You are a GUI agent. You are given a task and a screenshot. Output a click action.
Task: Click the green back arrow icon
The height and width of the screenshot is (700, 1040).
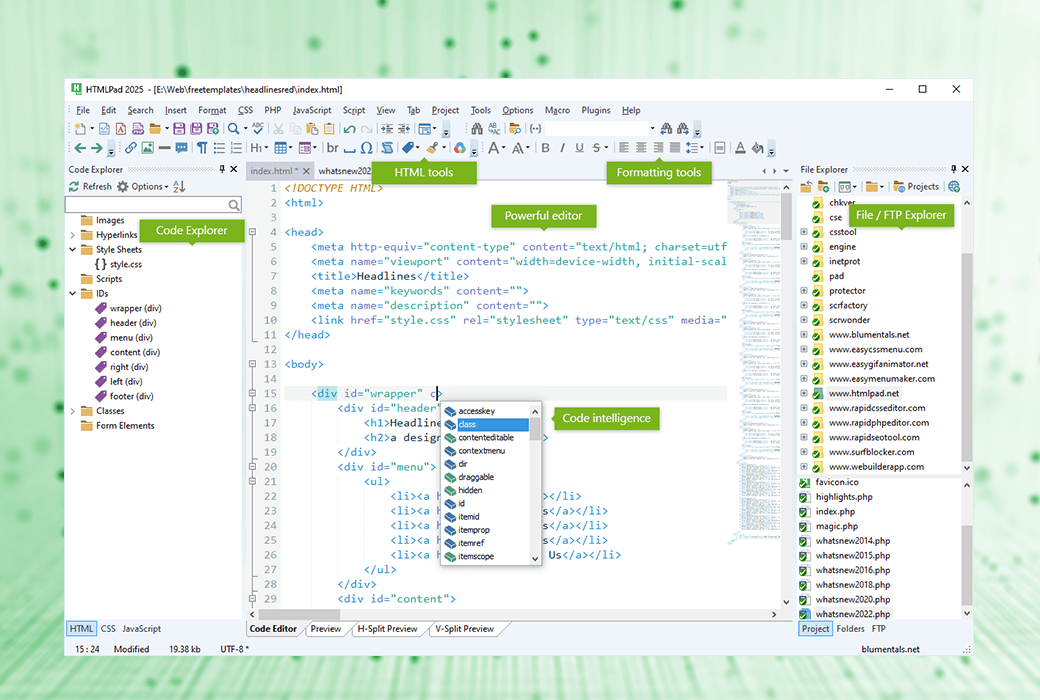pyautogui.click(x=80, y=148)
